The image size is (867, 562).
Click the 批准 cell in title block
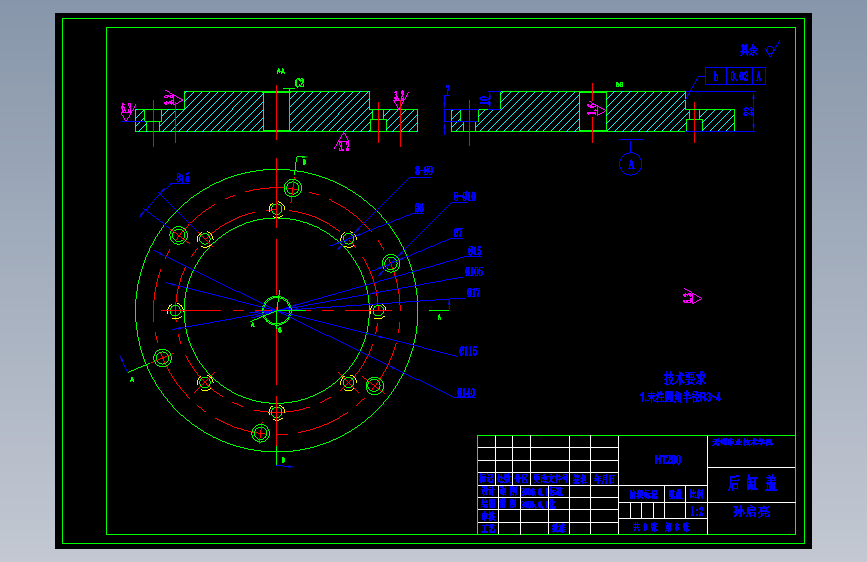click(559, 528)
